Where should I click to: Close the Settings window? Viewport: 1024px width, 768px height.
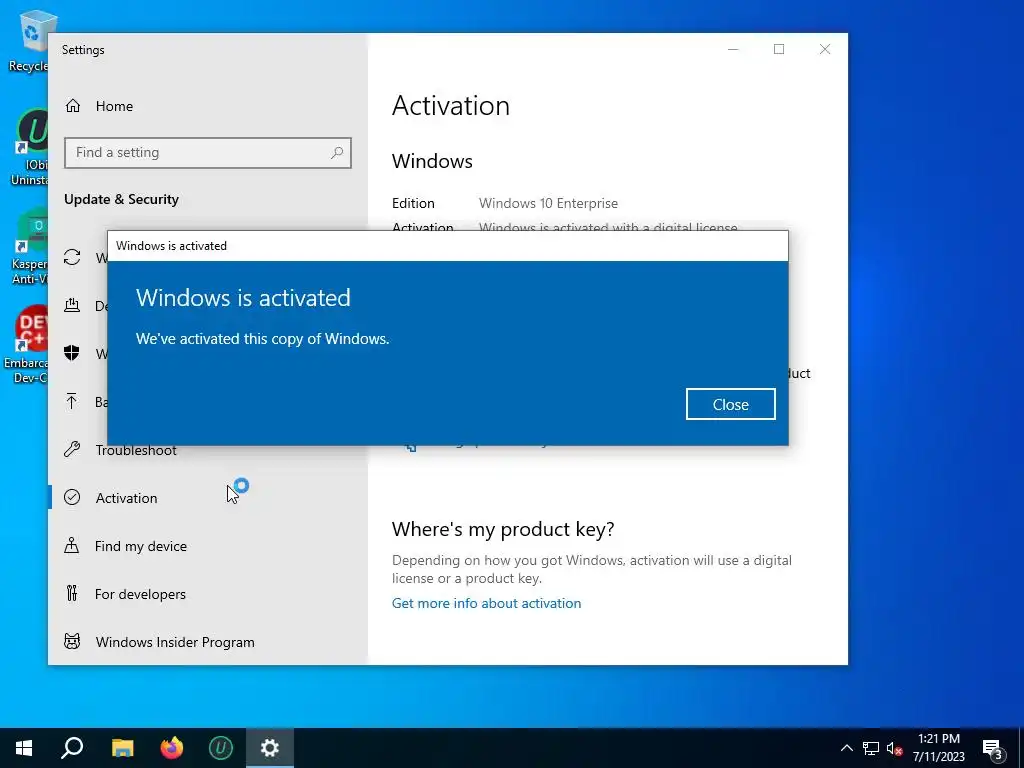pyautogui.click(x=825, y=49)
